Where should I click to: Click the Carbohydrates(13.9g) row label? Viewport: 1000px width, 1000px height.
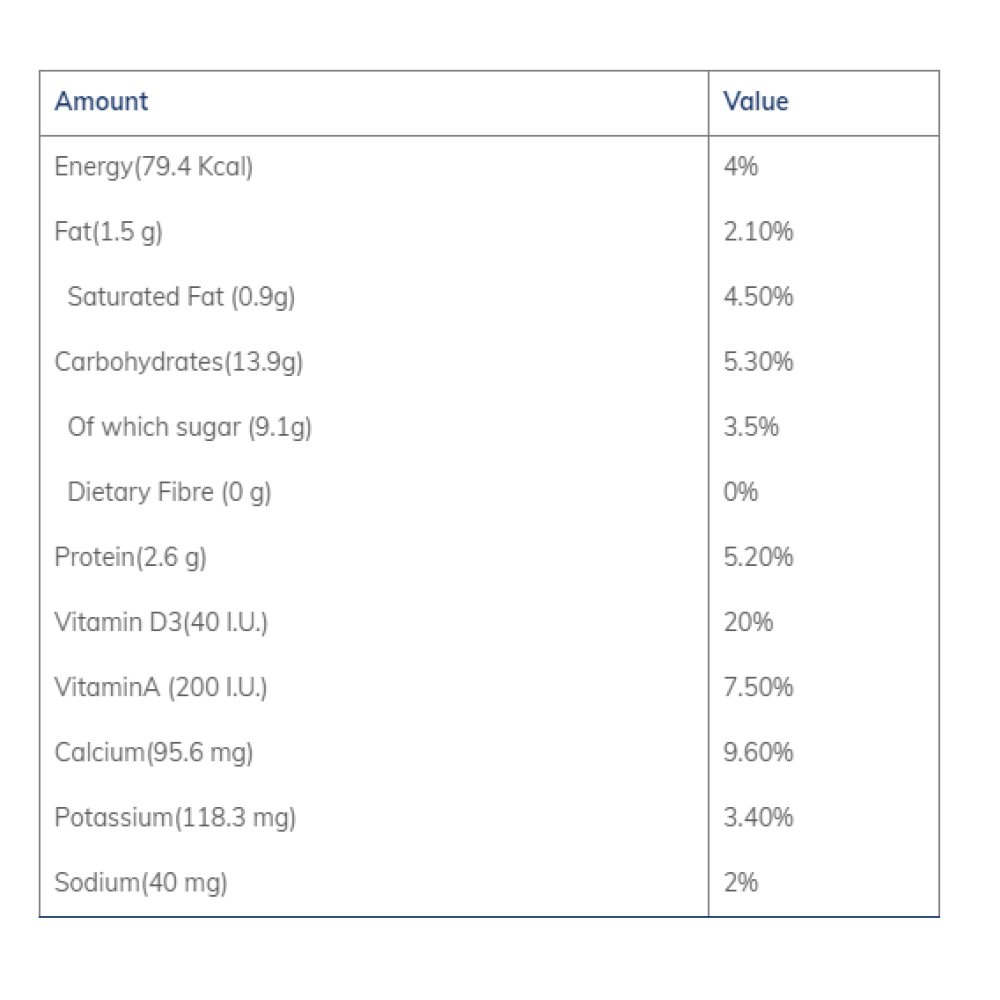[179, 362]
